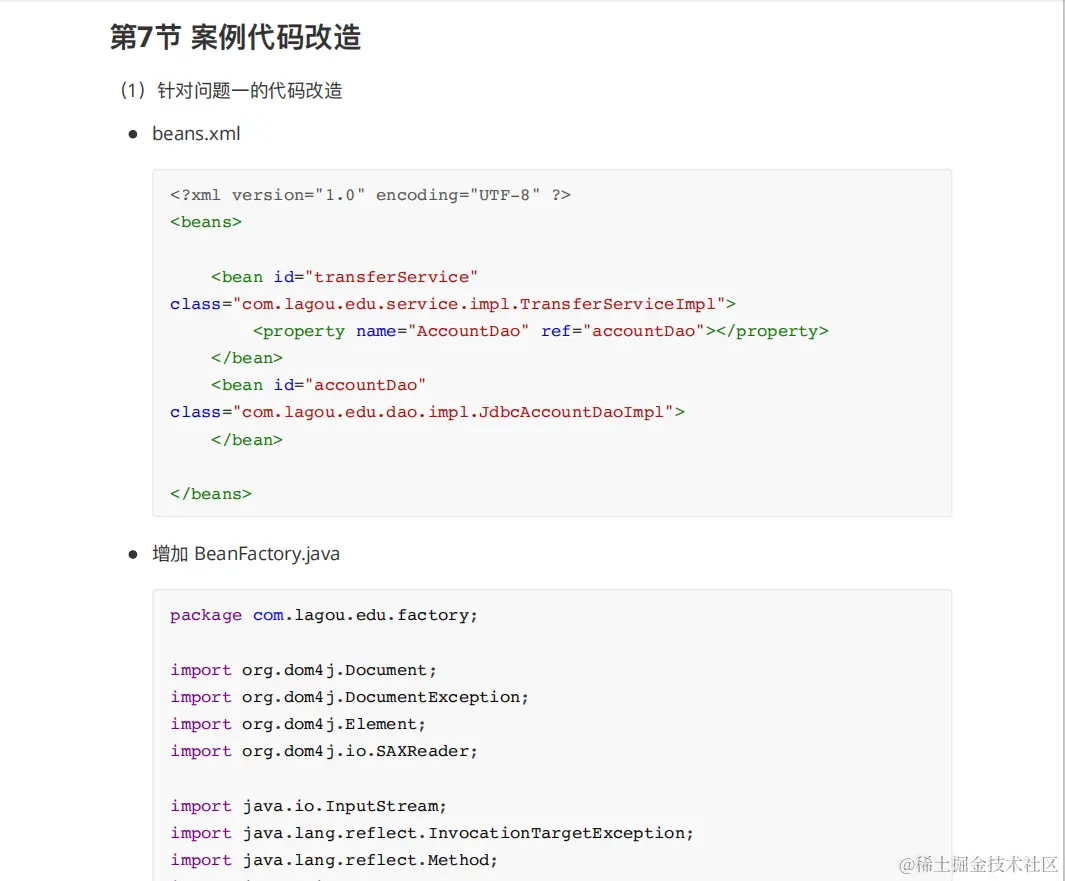Viewport: 1065px width, 881px height.
Task: Click the package com.lagou.edu.factory line
Action: (324, 615)
